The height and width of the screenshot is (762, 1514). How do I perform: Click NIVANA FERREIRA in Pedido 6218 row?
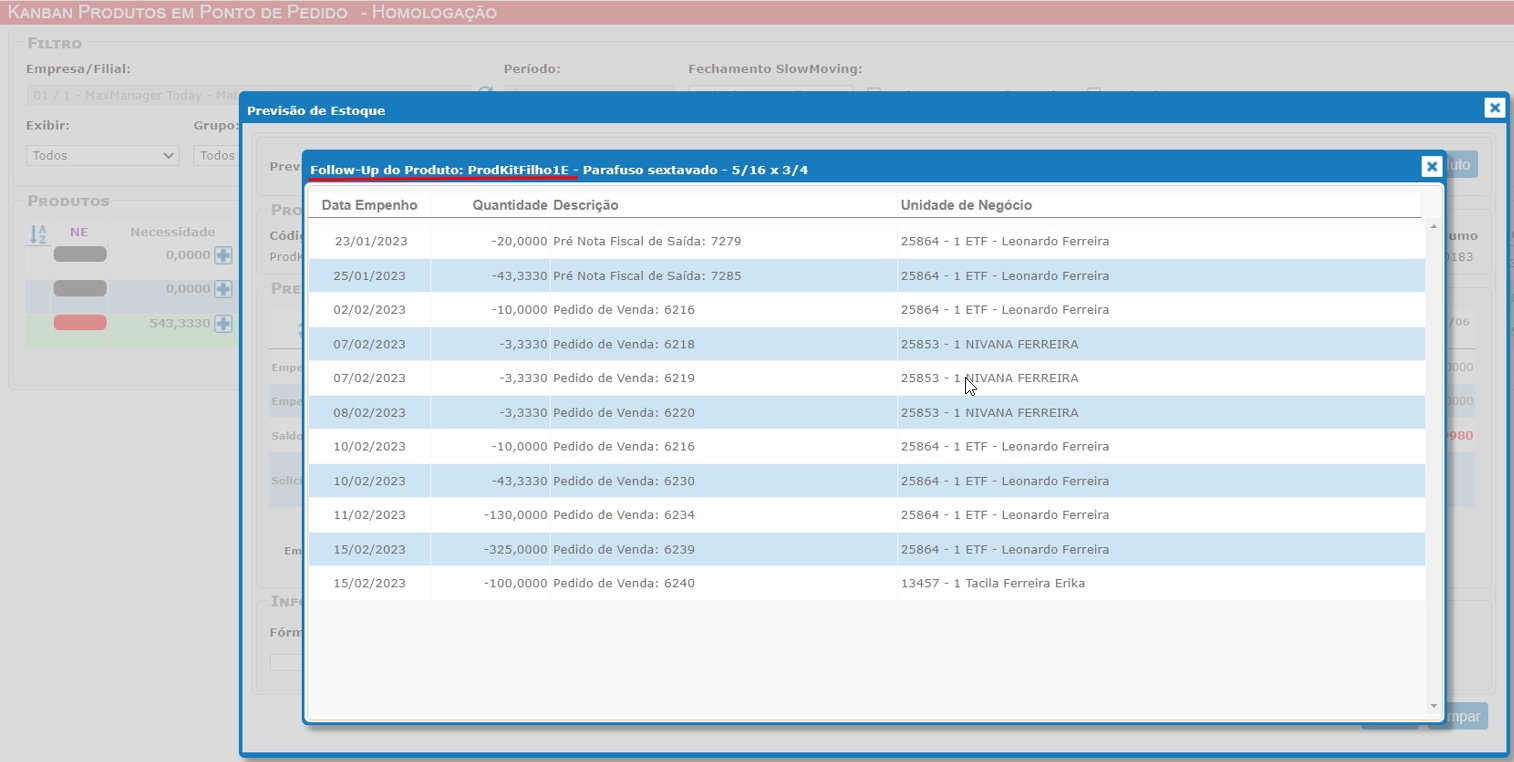1022,344
